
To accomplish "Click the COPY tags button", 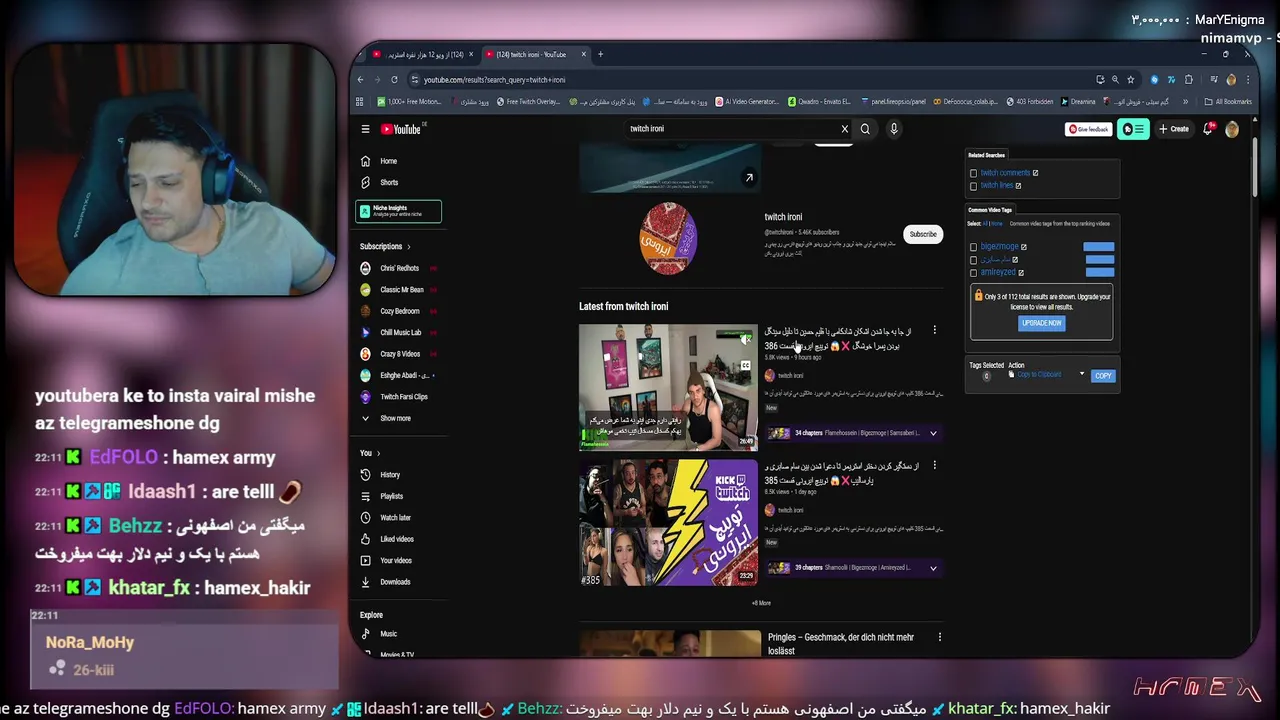I will pyautogui.click(x=1103, y=376).
